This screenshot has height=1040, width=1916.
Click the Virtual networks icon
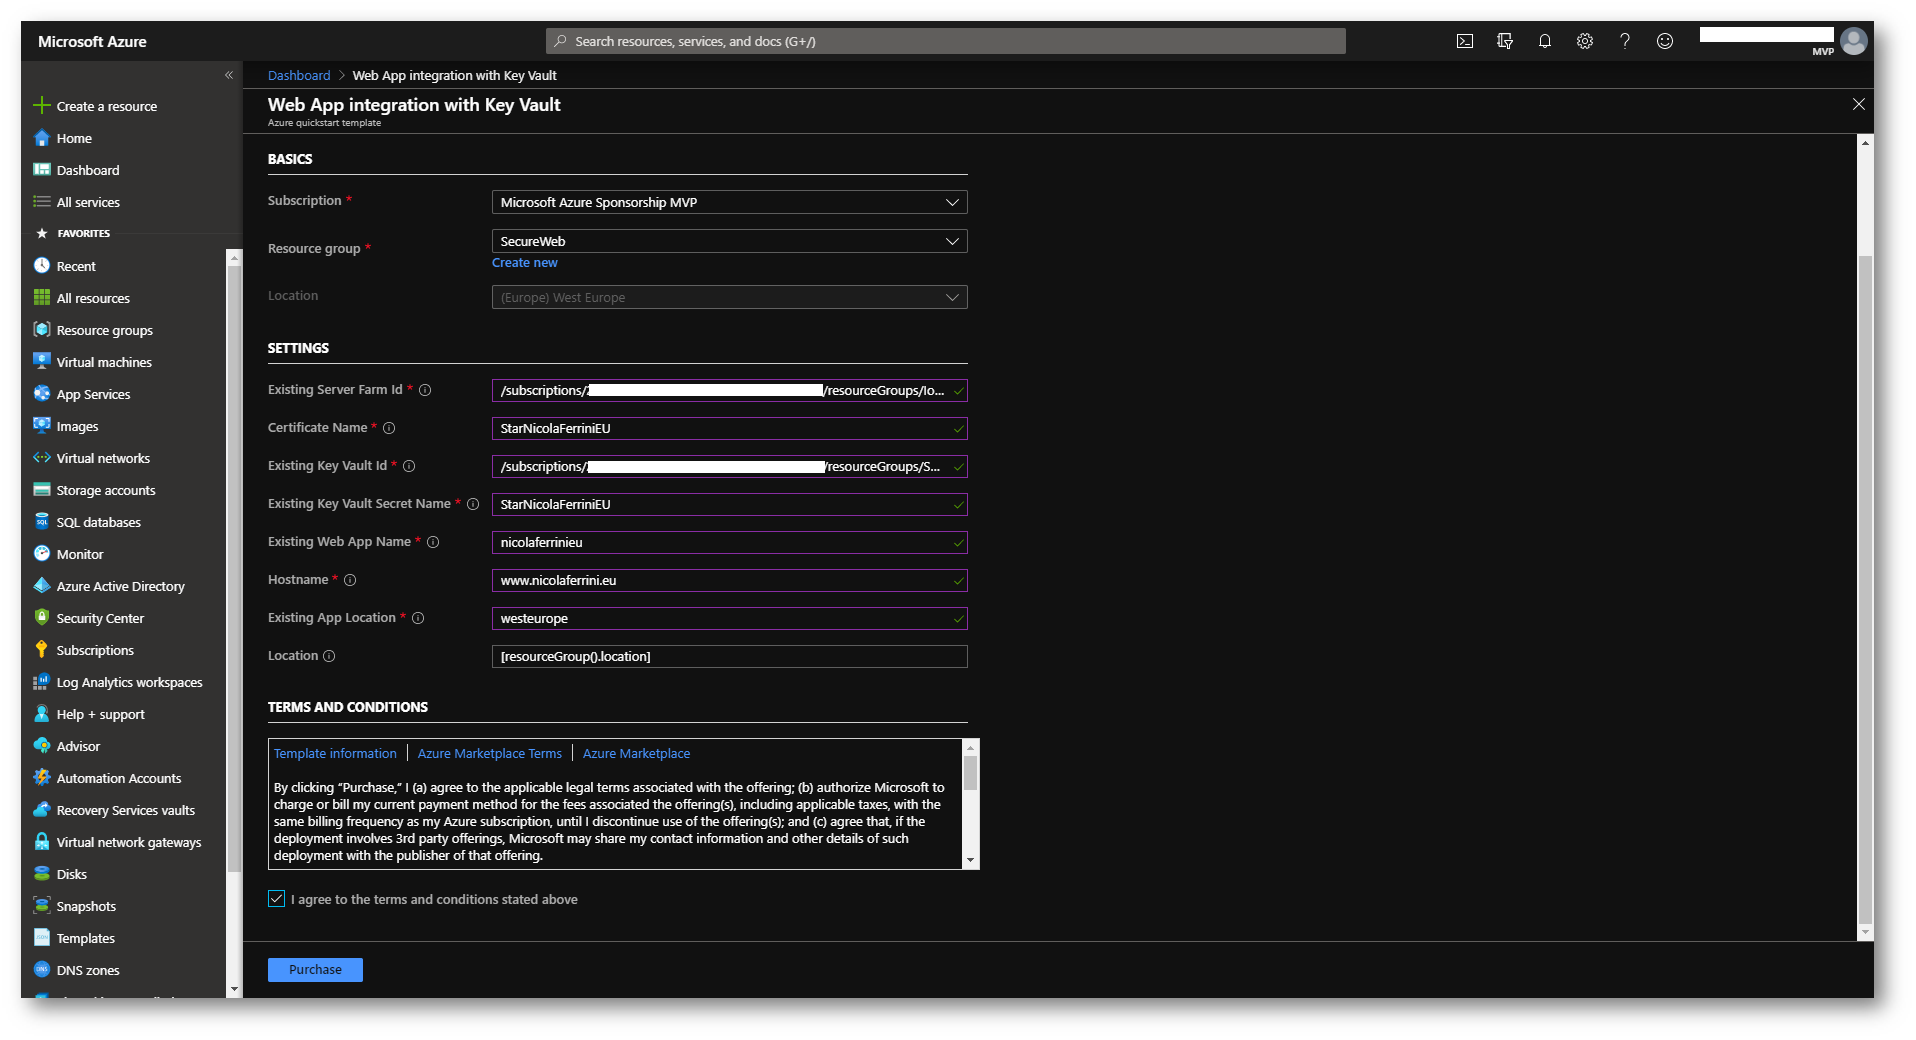[41, 458]
